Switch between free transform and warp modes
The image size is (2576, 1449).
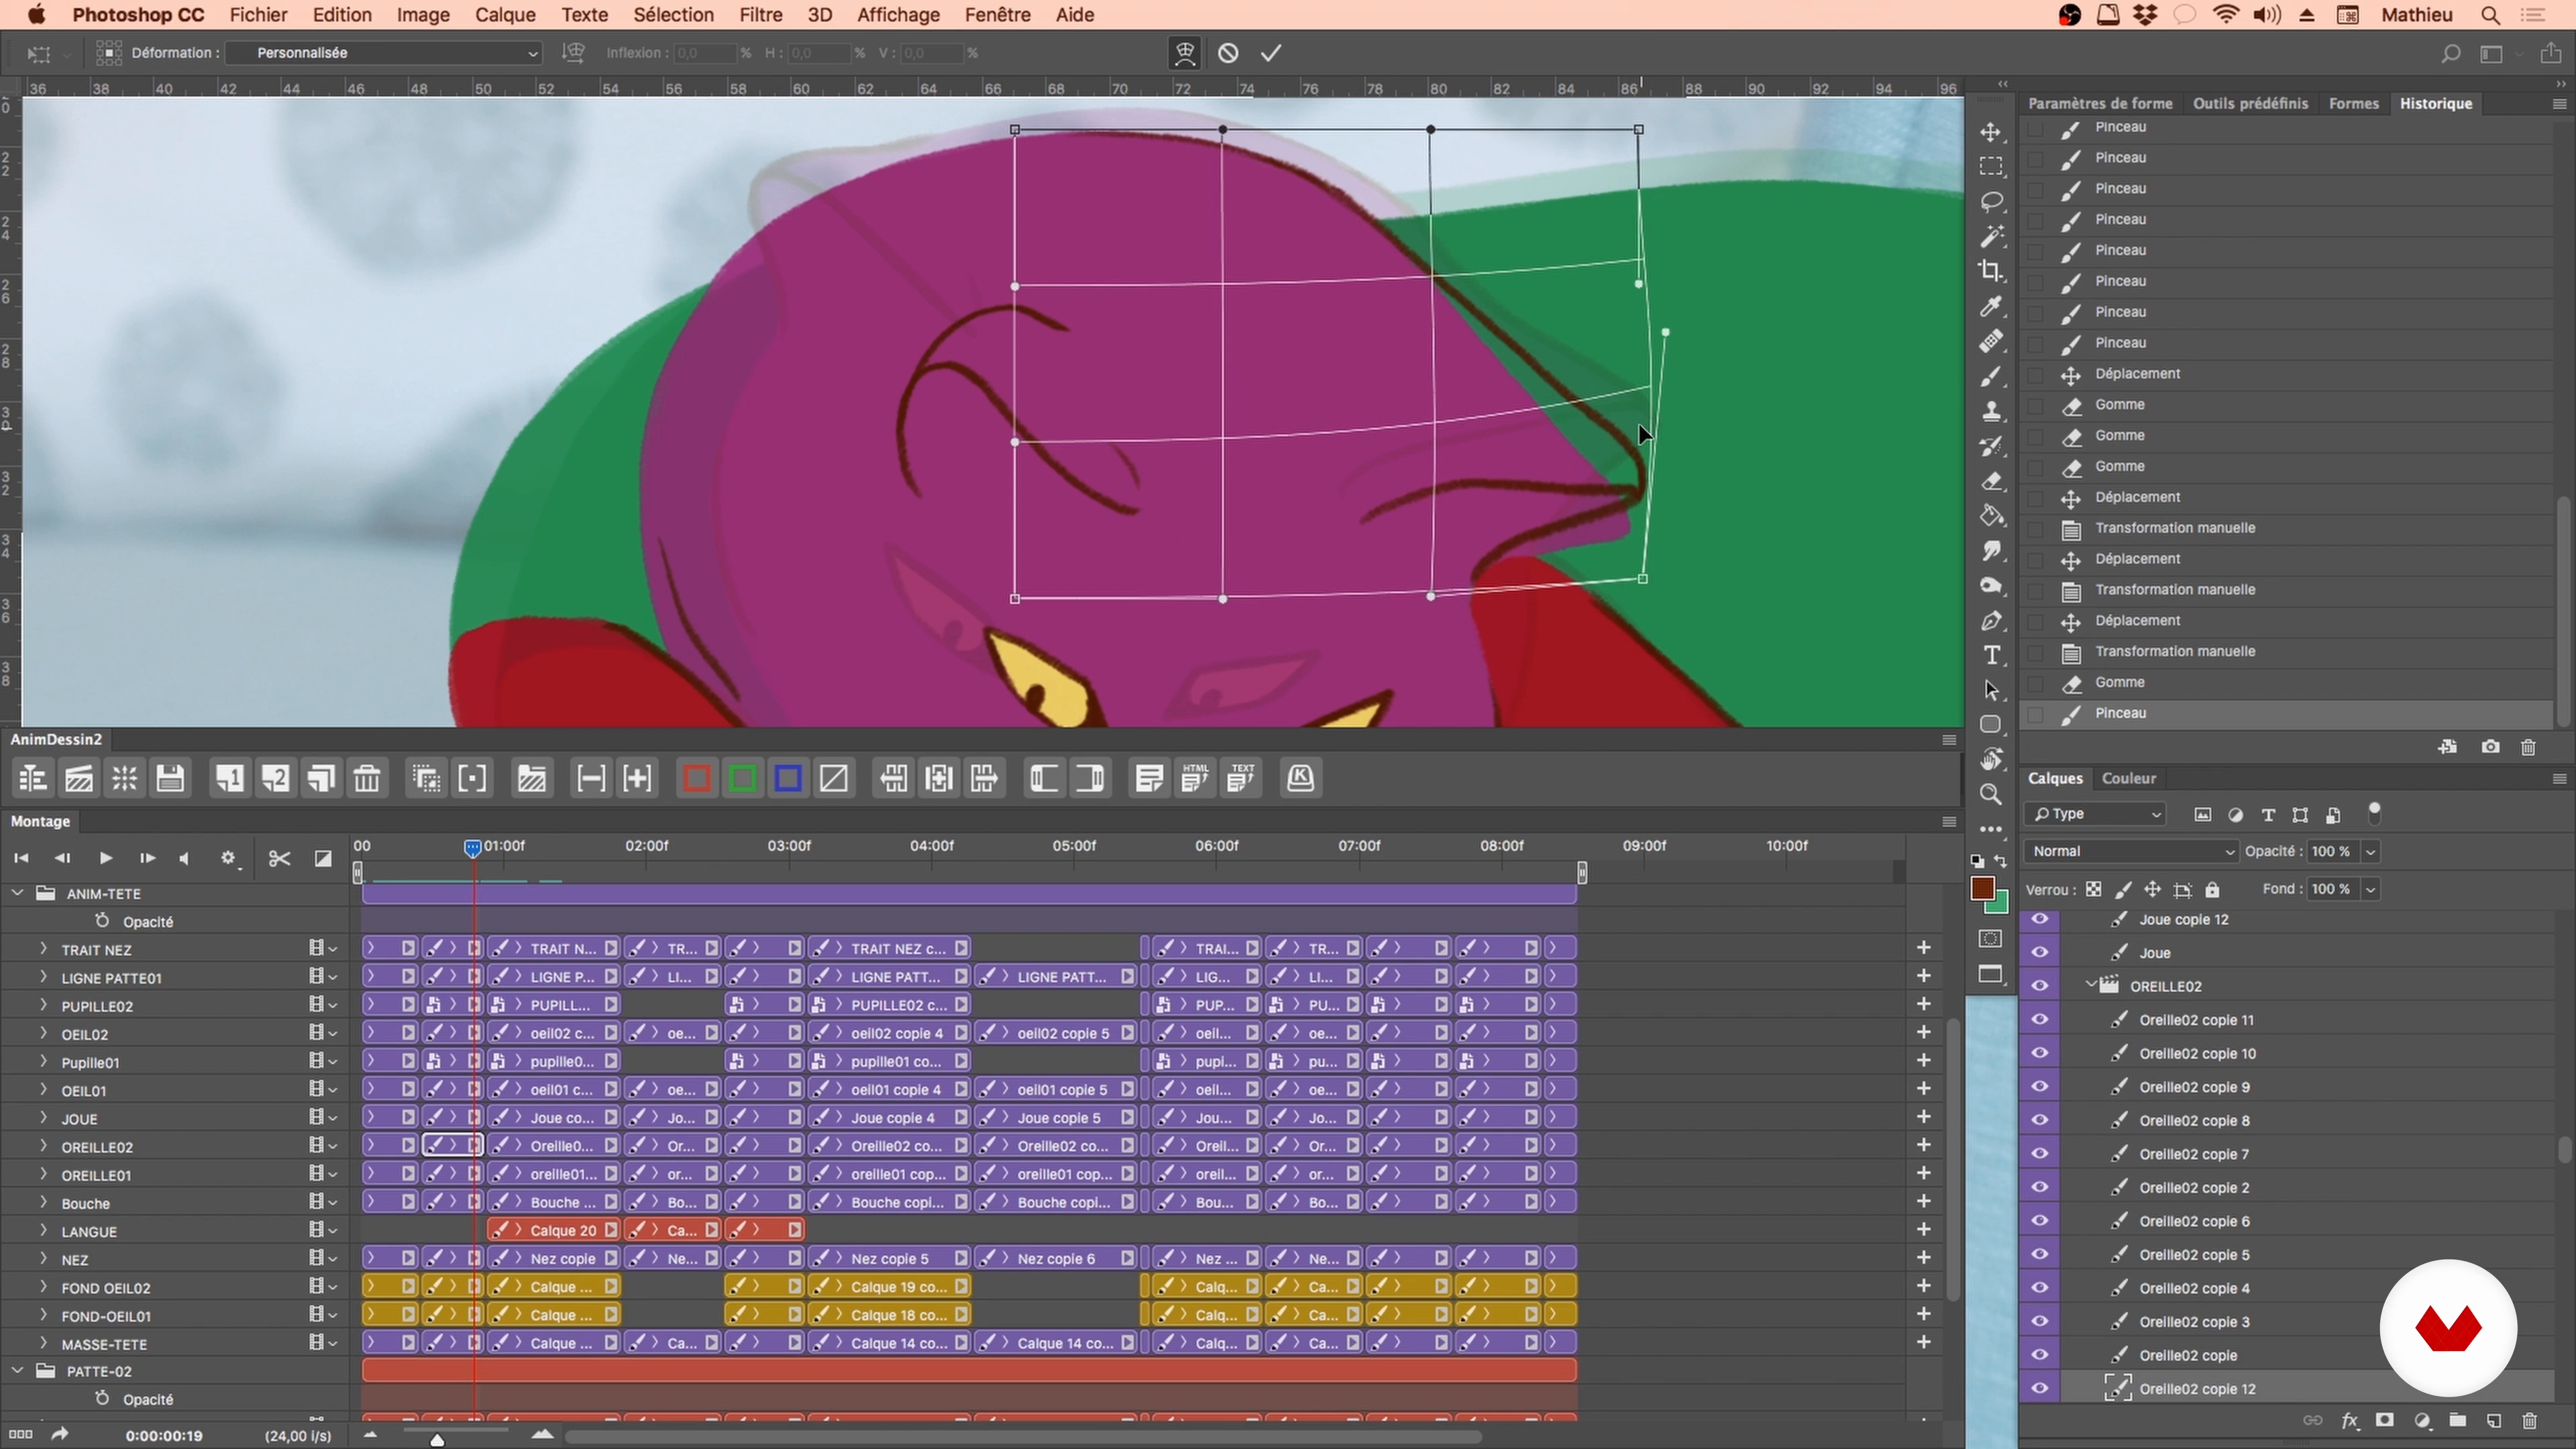point(1185,53)
